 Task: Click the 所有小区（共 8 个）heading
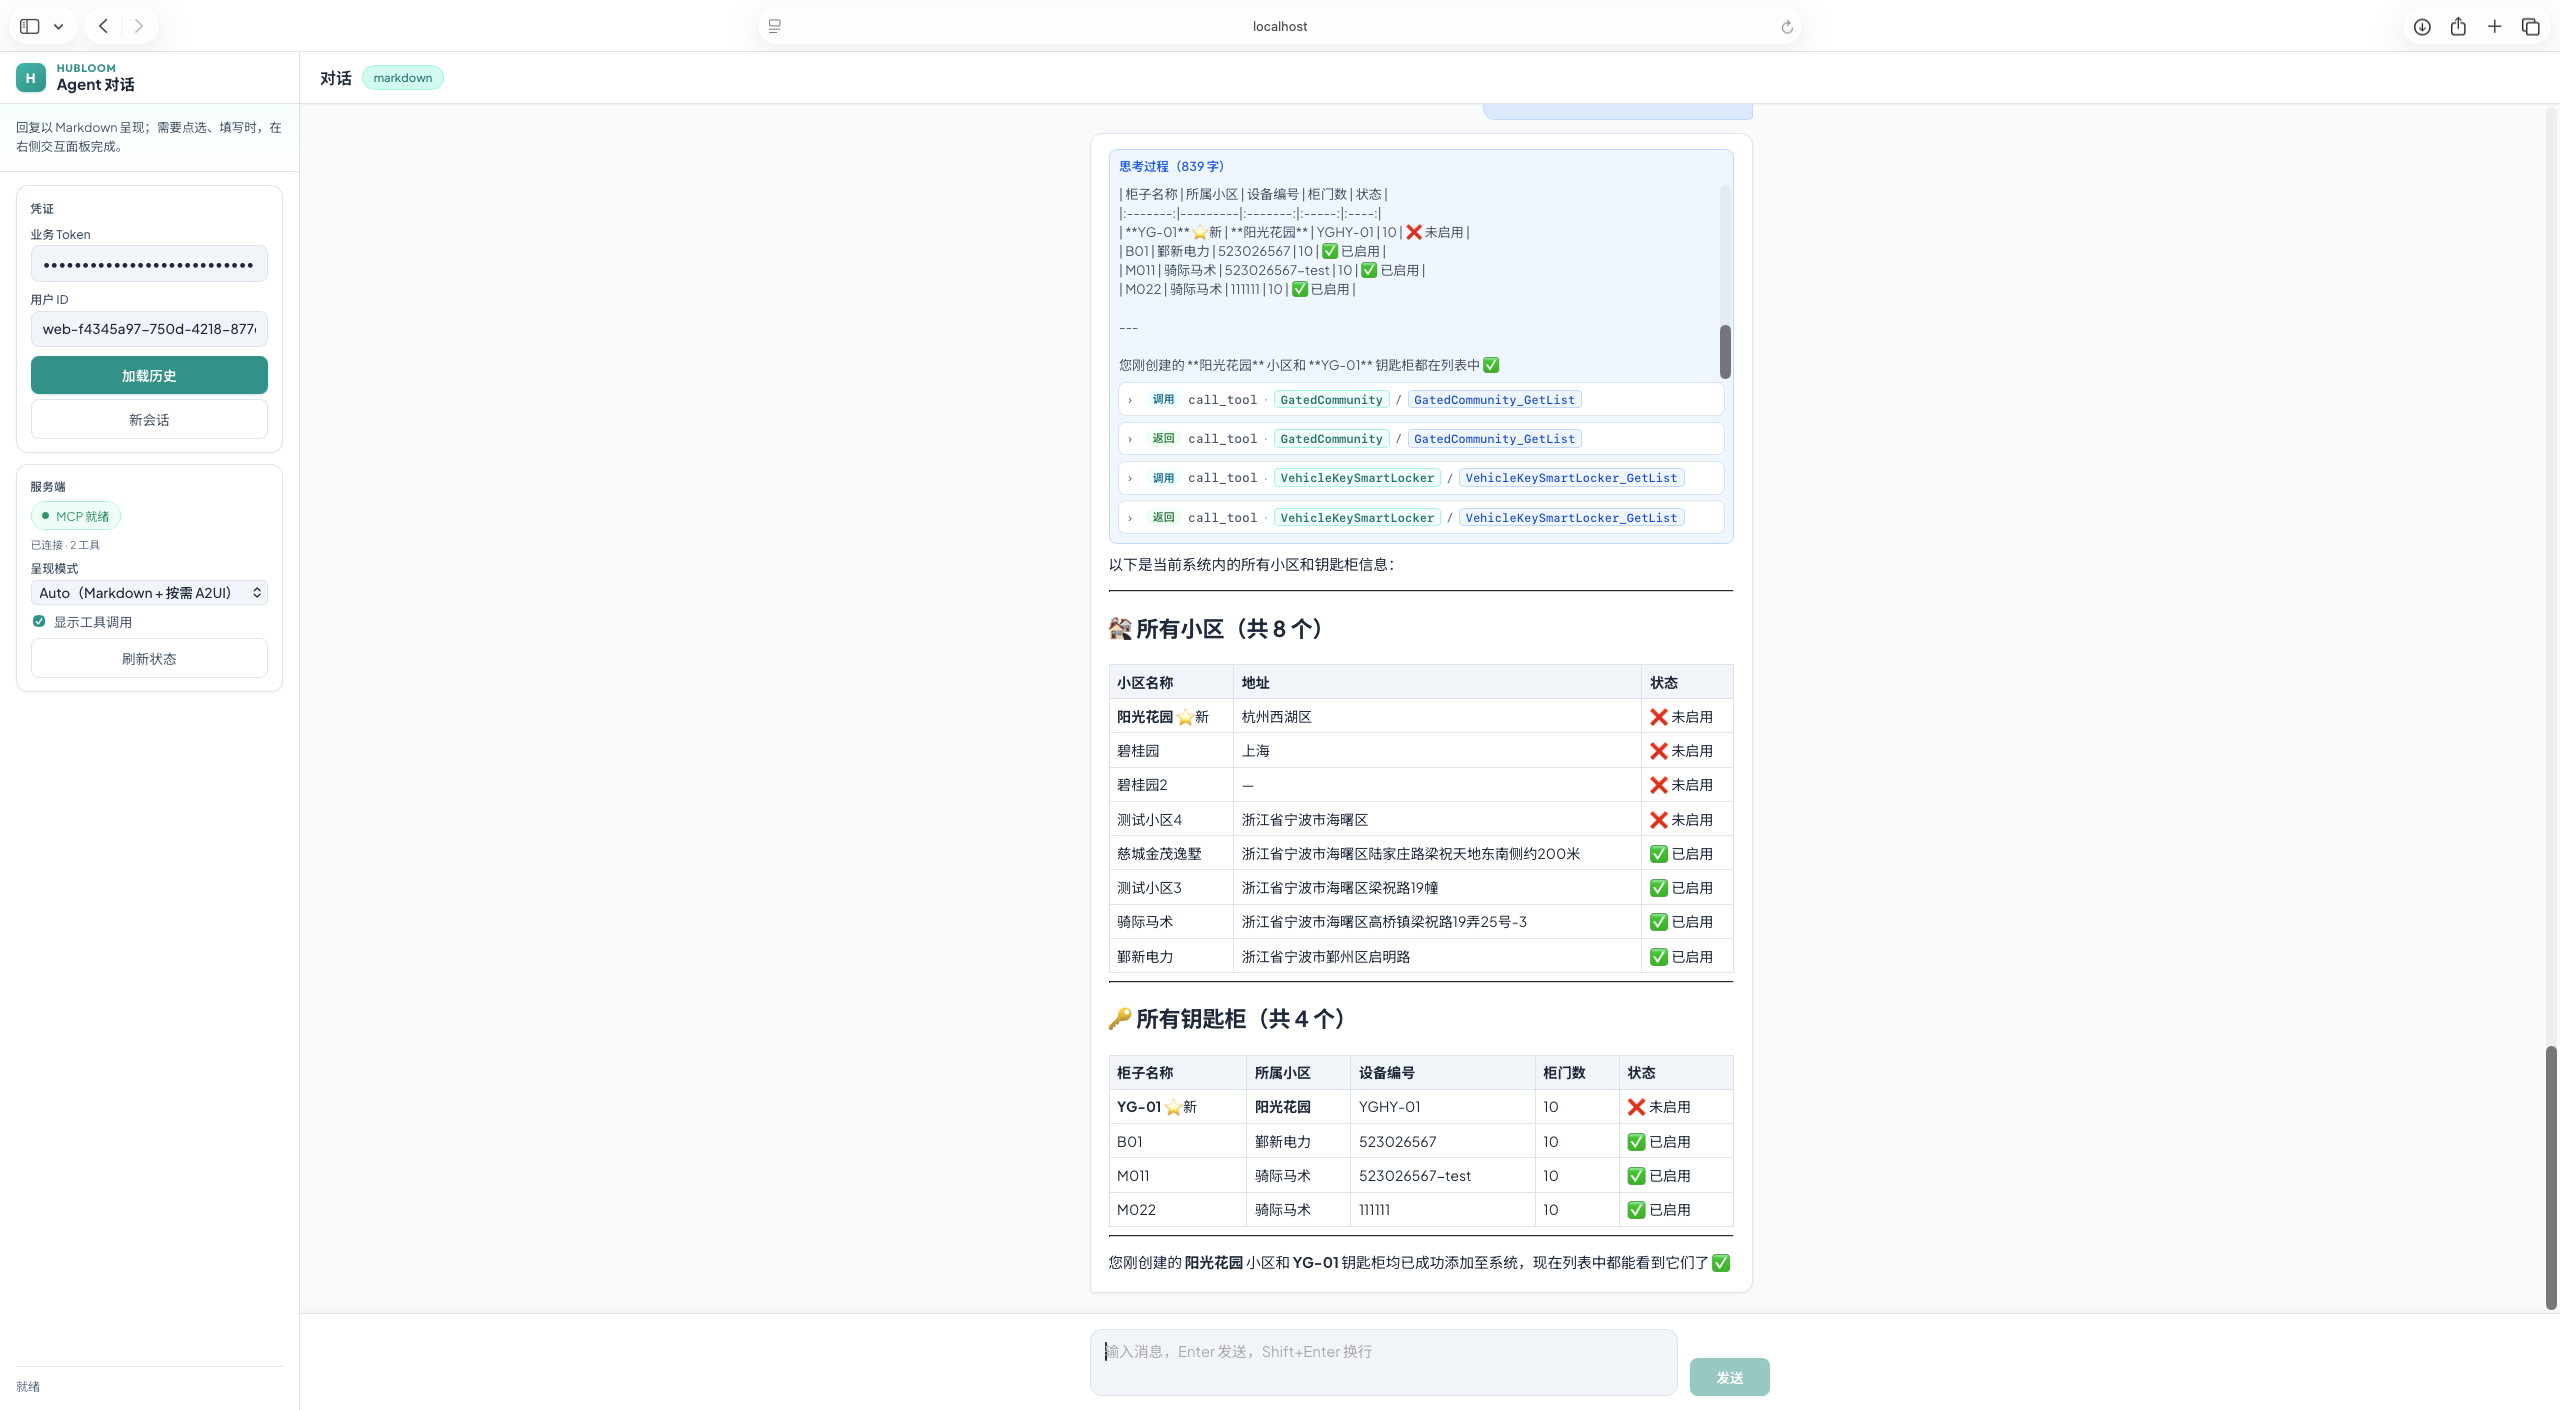(1220, 629)
